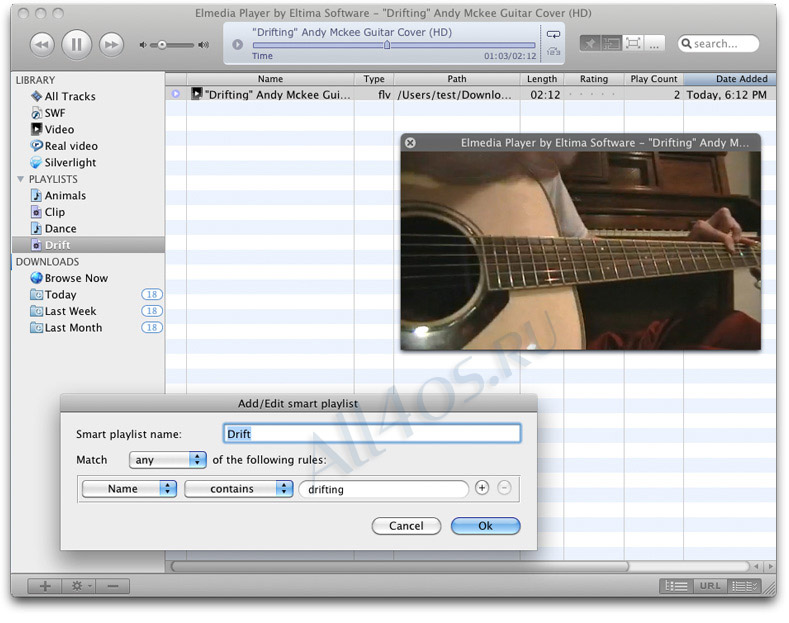Screen dimensions: 789x623
Task: Click the max volume speaker icon
Action: 204,45
